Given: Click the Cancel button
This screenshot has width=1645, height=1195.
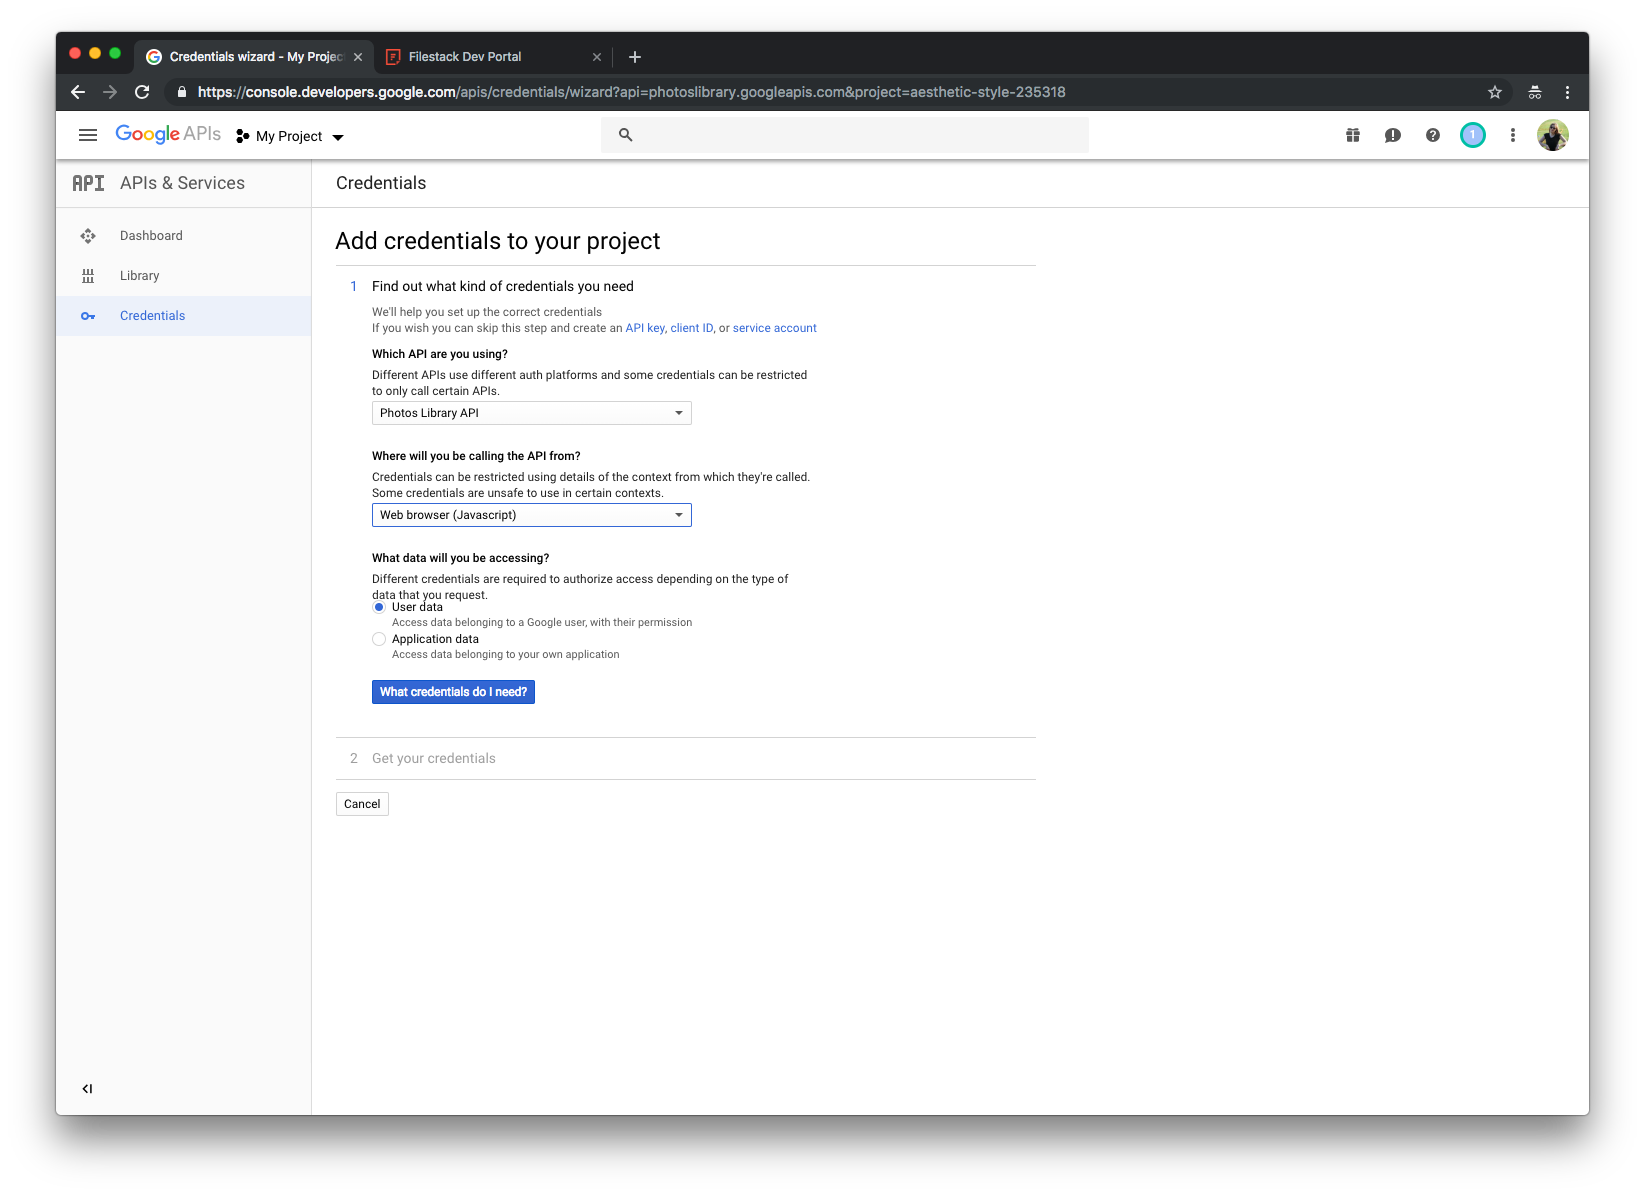Looking at the screenshot, I should (362, 804).
